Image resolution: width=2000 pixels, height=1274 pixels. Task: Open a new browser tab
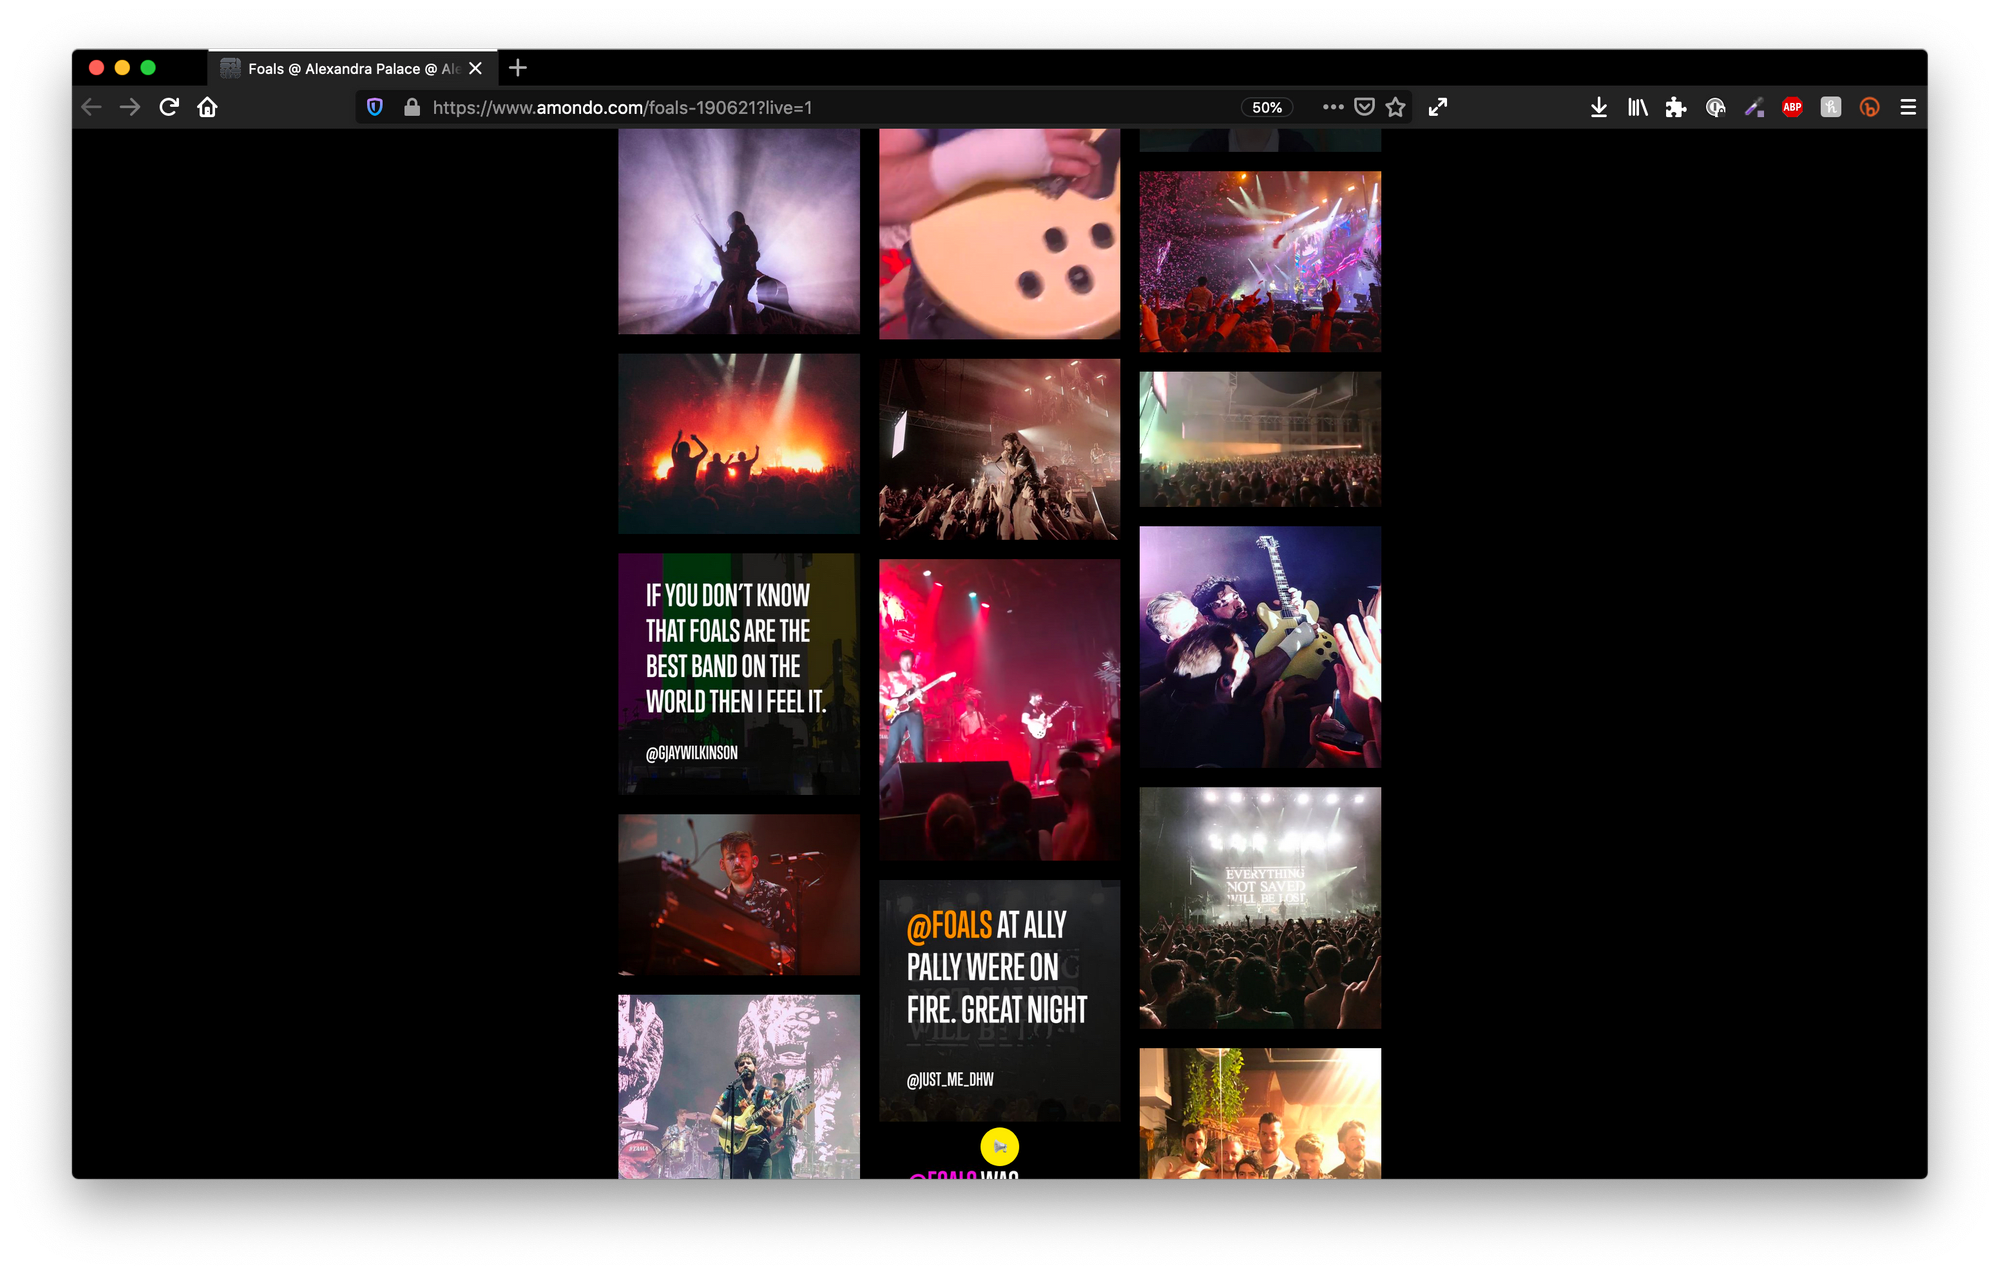coord(517,68)
